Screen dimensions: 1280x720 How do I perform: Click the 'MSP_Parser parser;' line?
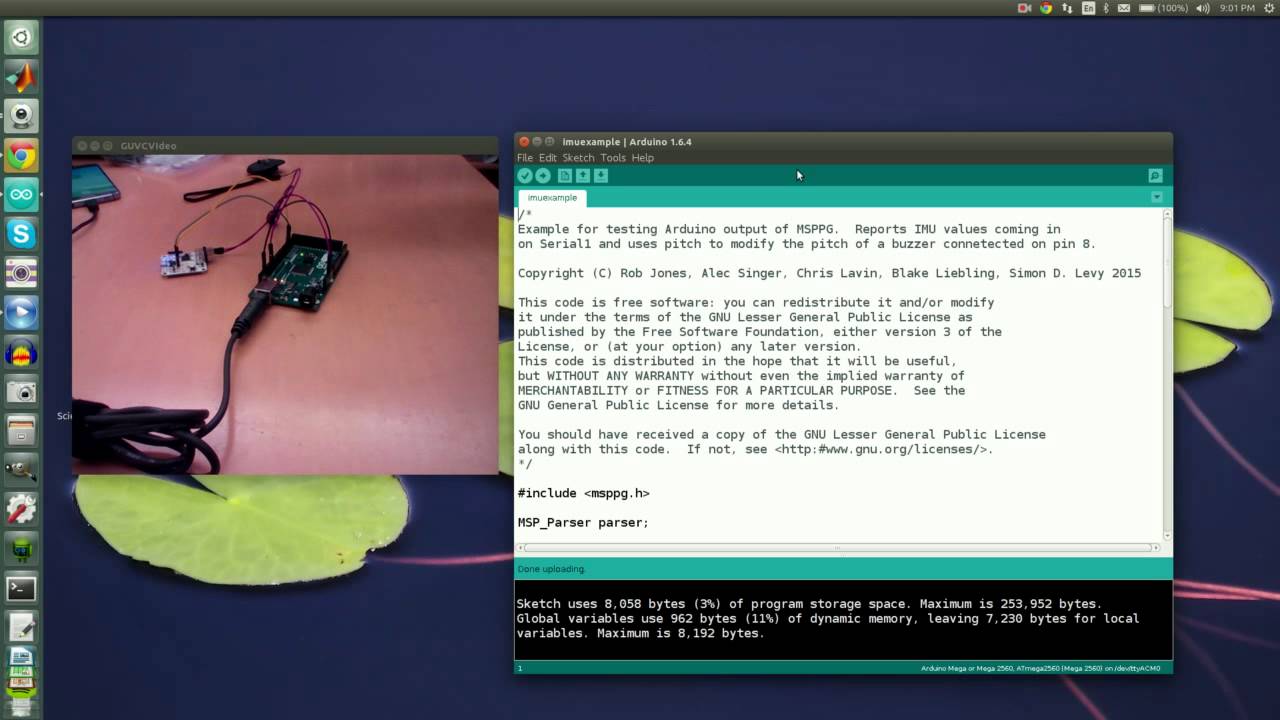tap(583, 522)
